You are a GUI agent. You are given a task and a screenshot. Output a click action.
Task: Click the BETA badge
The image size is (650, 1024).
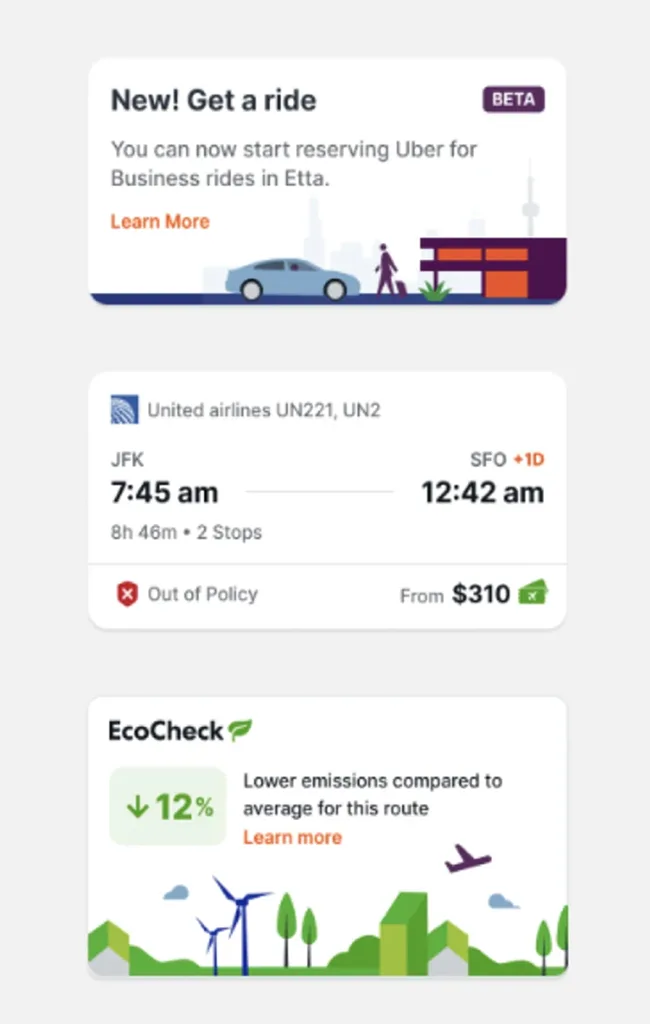[513, 100]
